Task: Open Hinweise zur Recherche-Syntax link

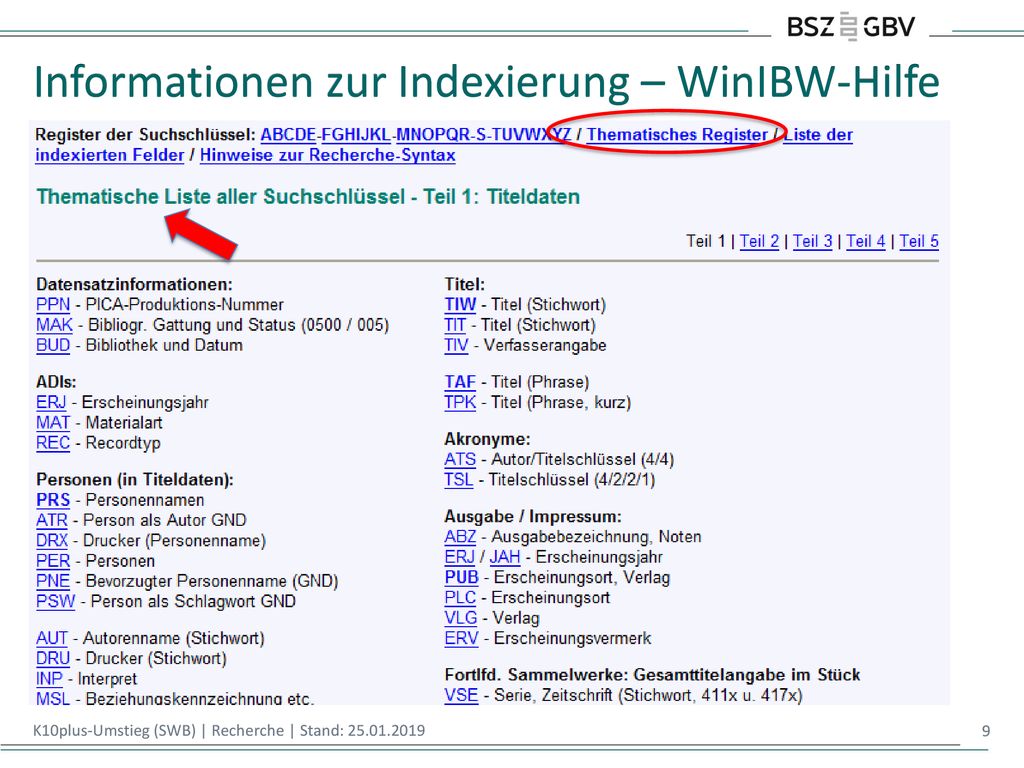Action: (x=327, y=155)
